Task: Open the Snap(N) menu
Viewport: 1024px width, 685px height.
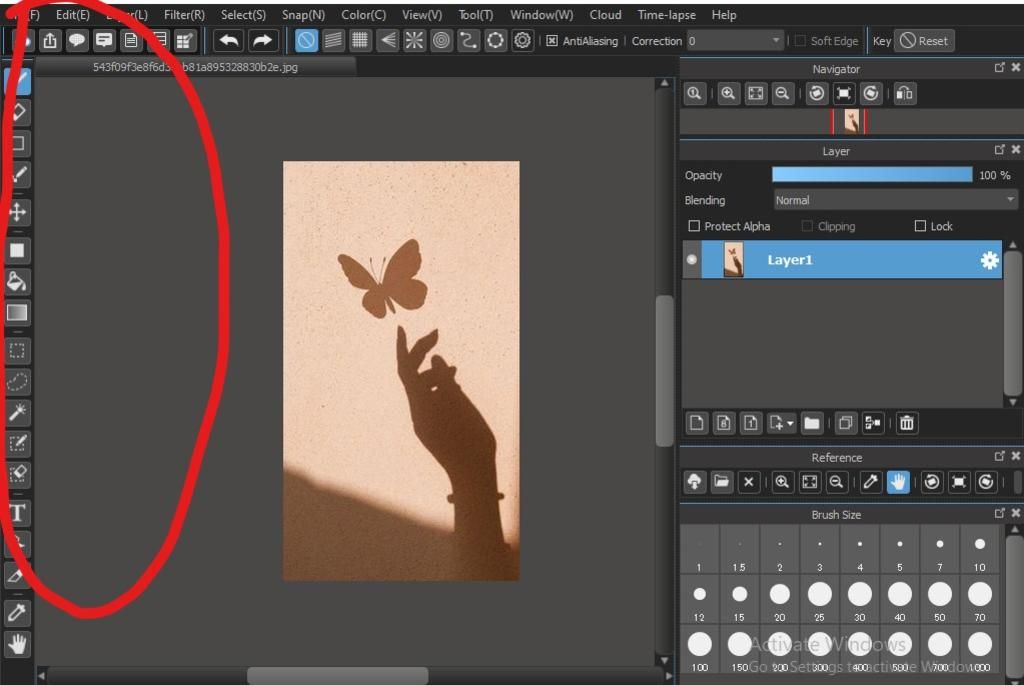Action: (x=303, y=14)
